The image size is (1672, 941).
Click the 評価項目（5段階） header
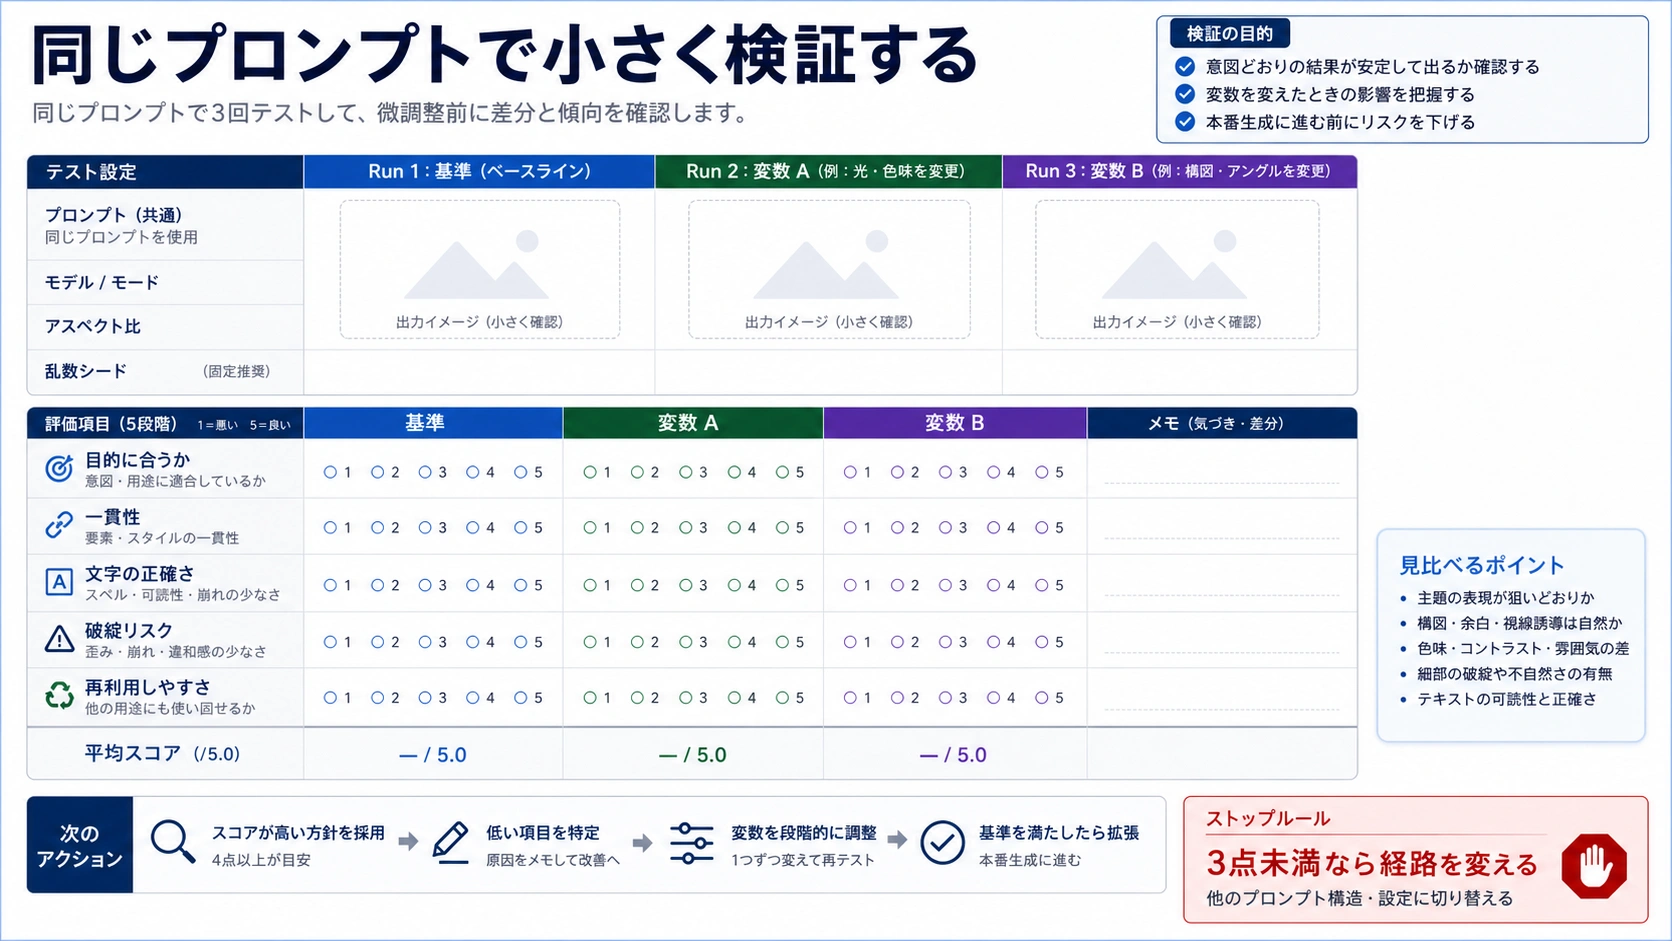coord(165,423)
